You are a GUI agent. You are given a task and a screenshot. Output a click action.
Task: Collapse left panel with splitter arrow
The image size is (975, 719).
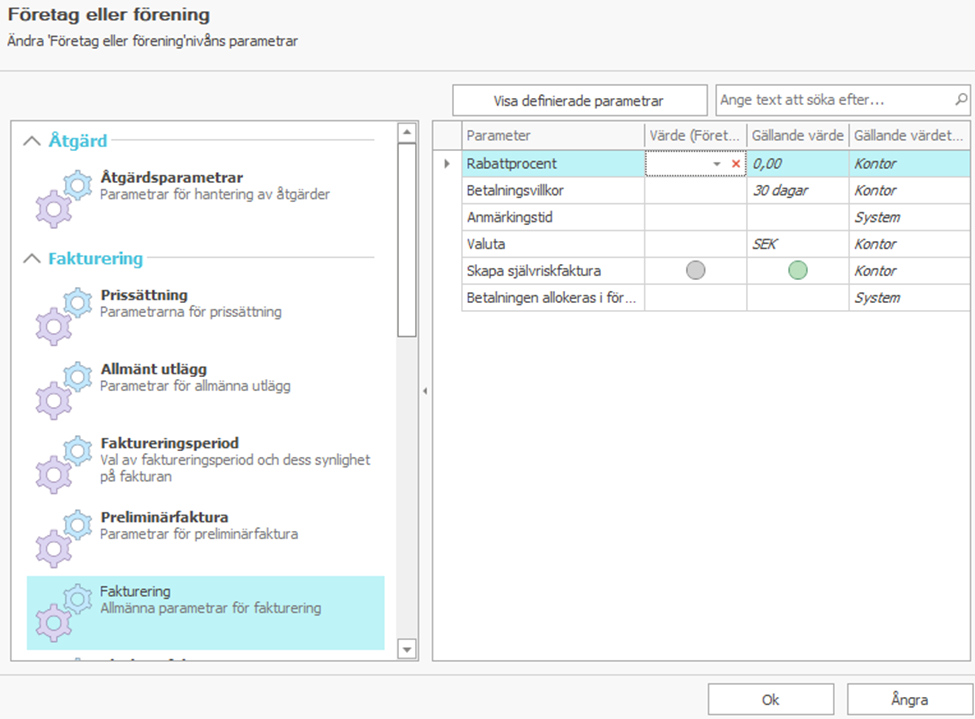(424, 391)
